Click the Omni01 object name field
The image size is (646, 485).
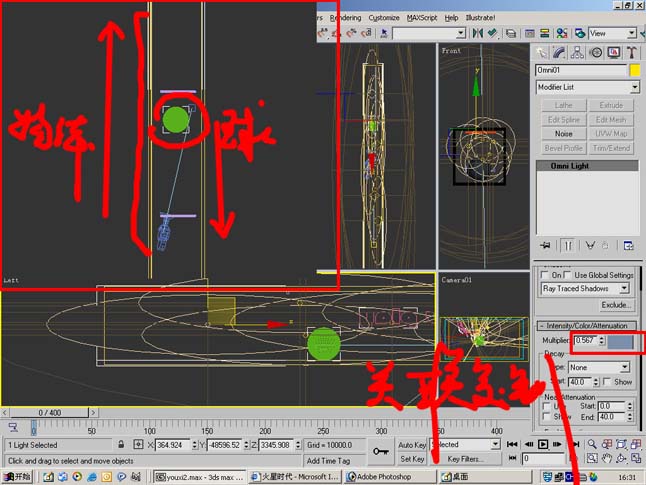pyautogui.click(x=581, y=70)
